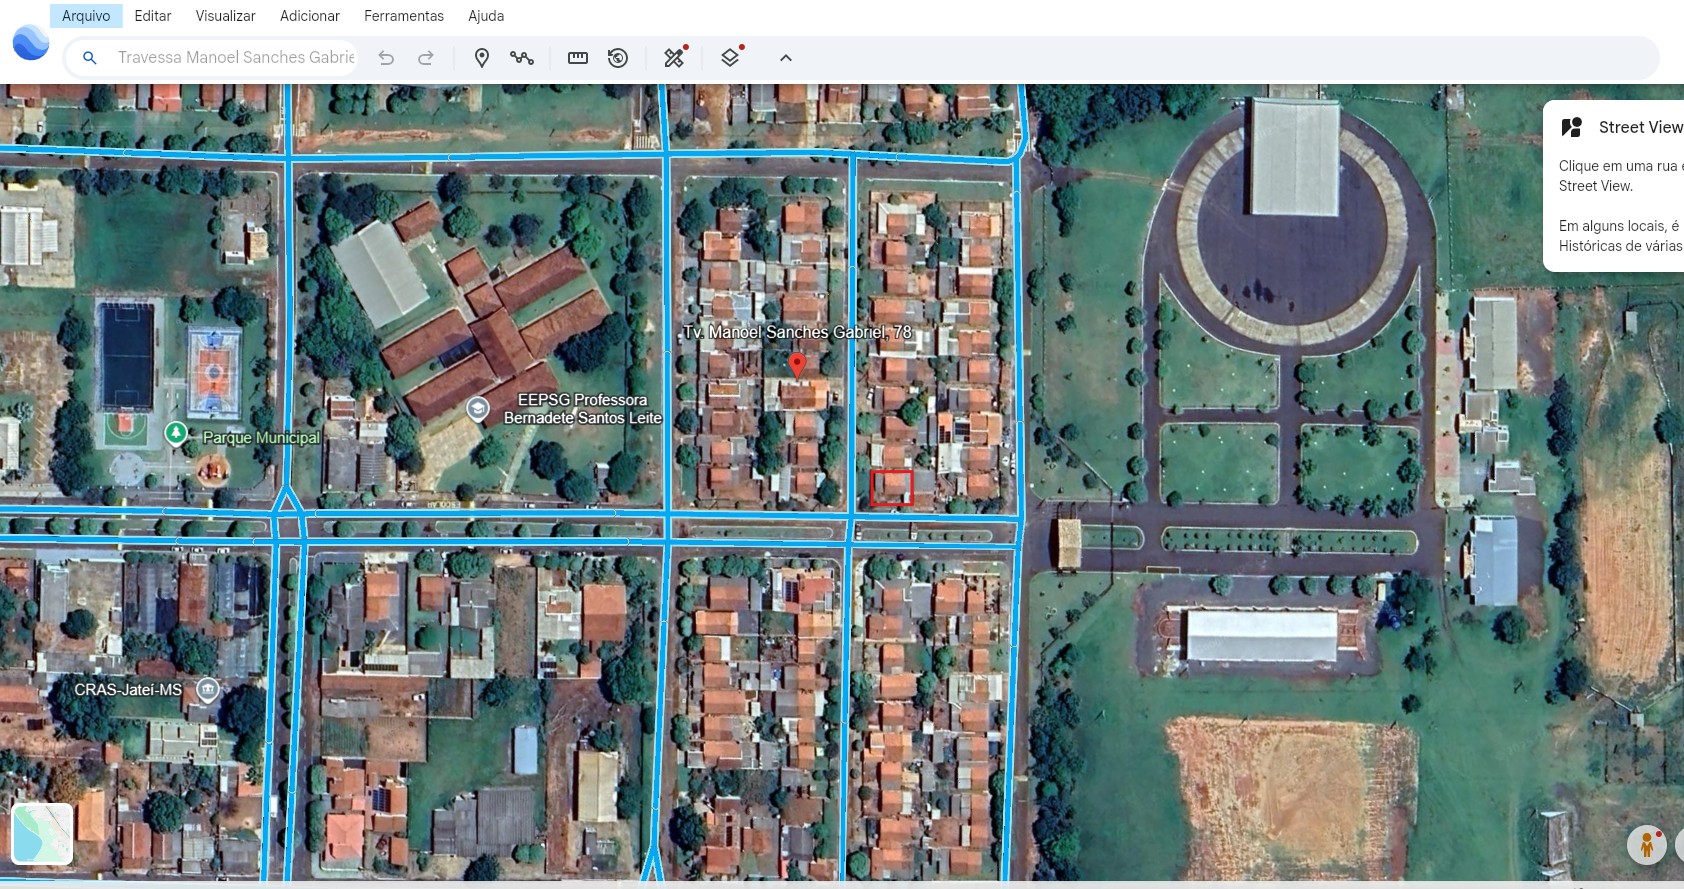Click the map style thumbnail
1684x889 pixels.
(42, 833)
